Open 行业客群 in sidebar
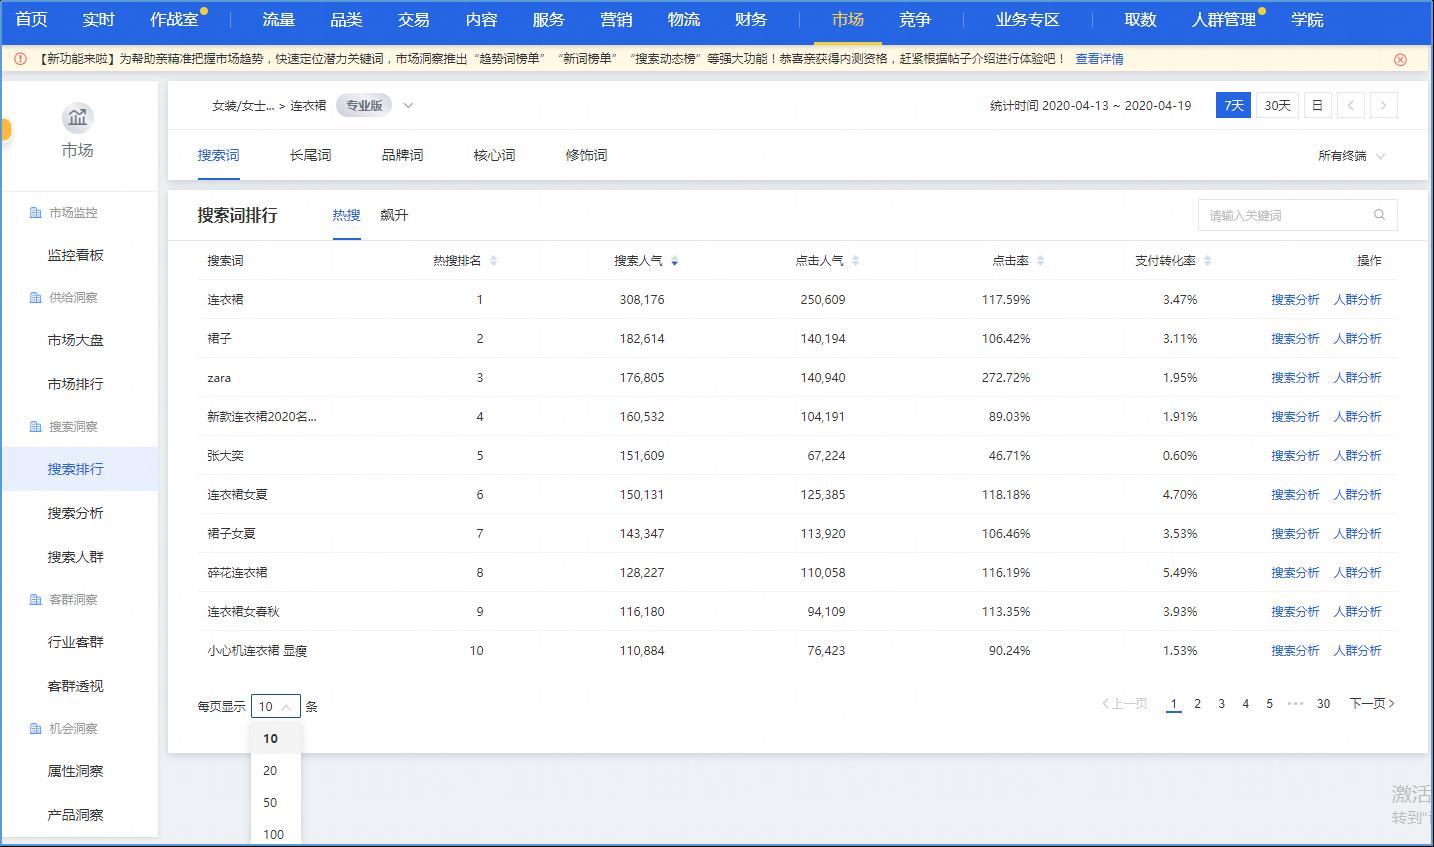1434x847 pixels. 76,642
